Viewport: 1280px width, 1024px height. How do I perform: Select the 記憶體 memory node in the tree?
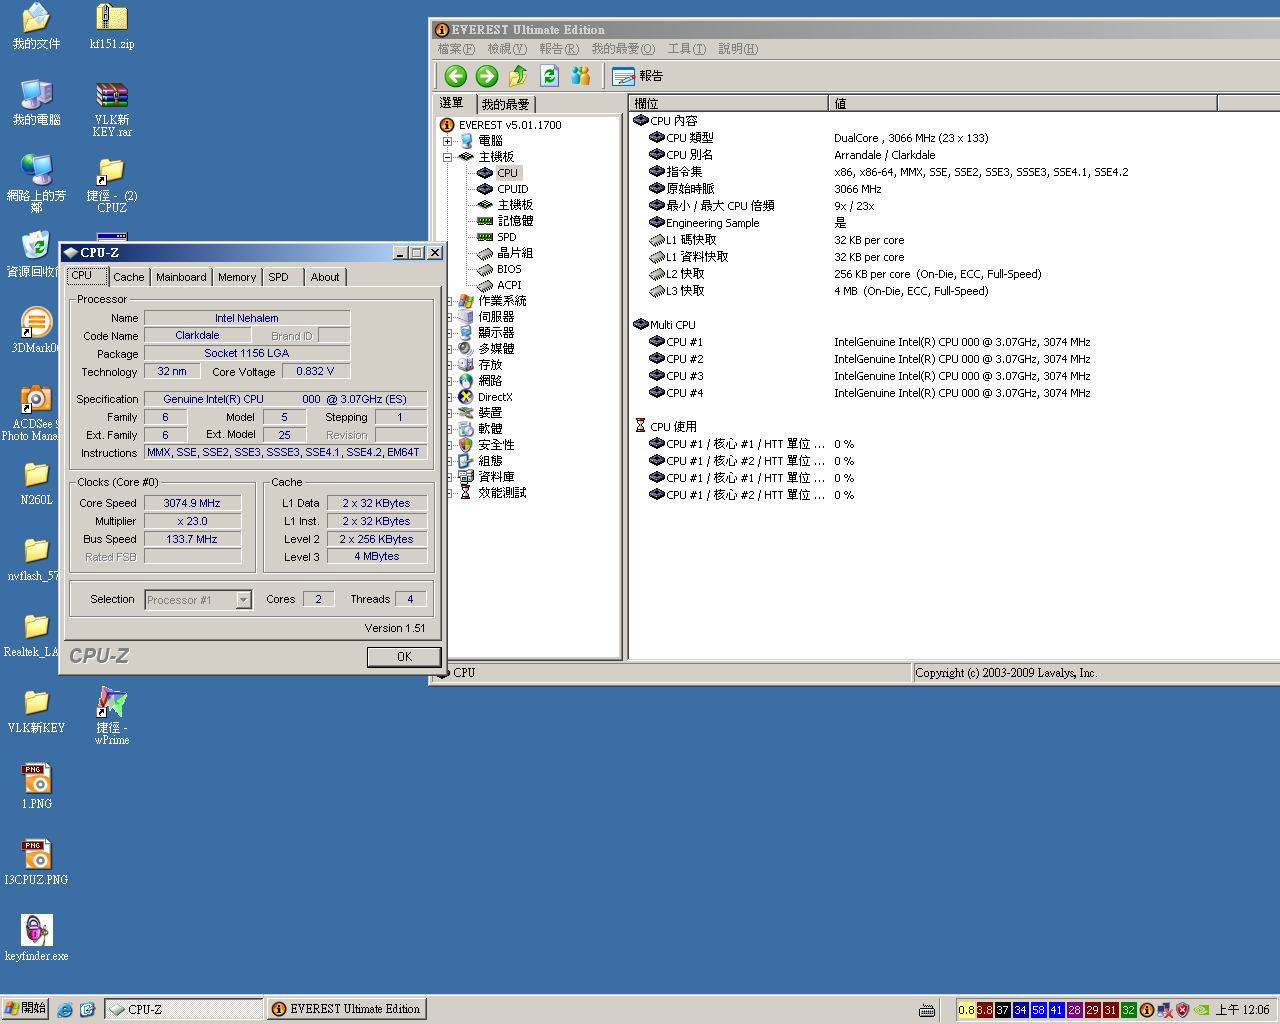[515, 221]
